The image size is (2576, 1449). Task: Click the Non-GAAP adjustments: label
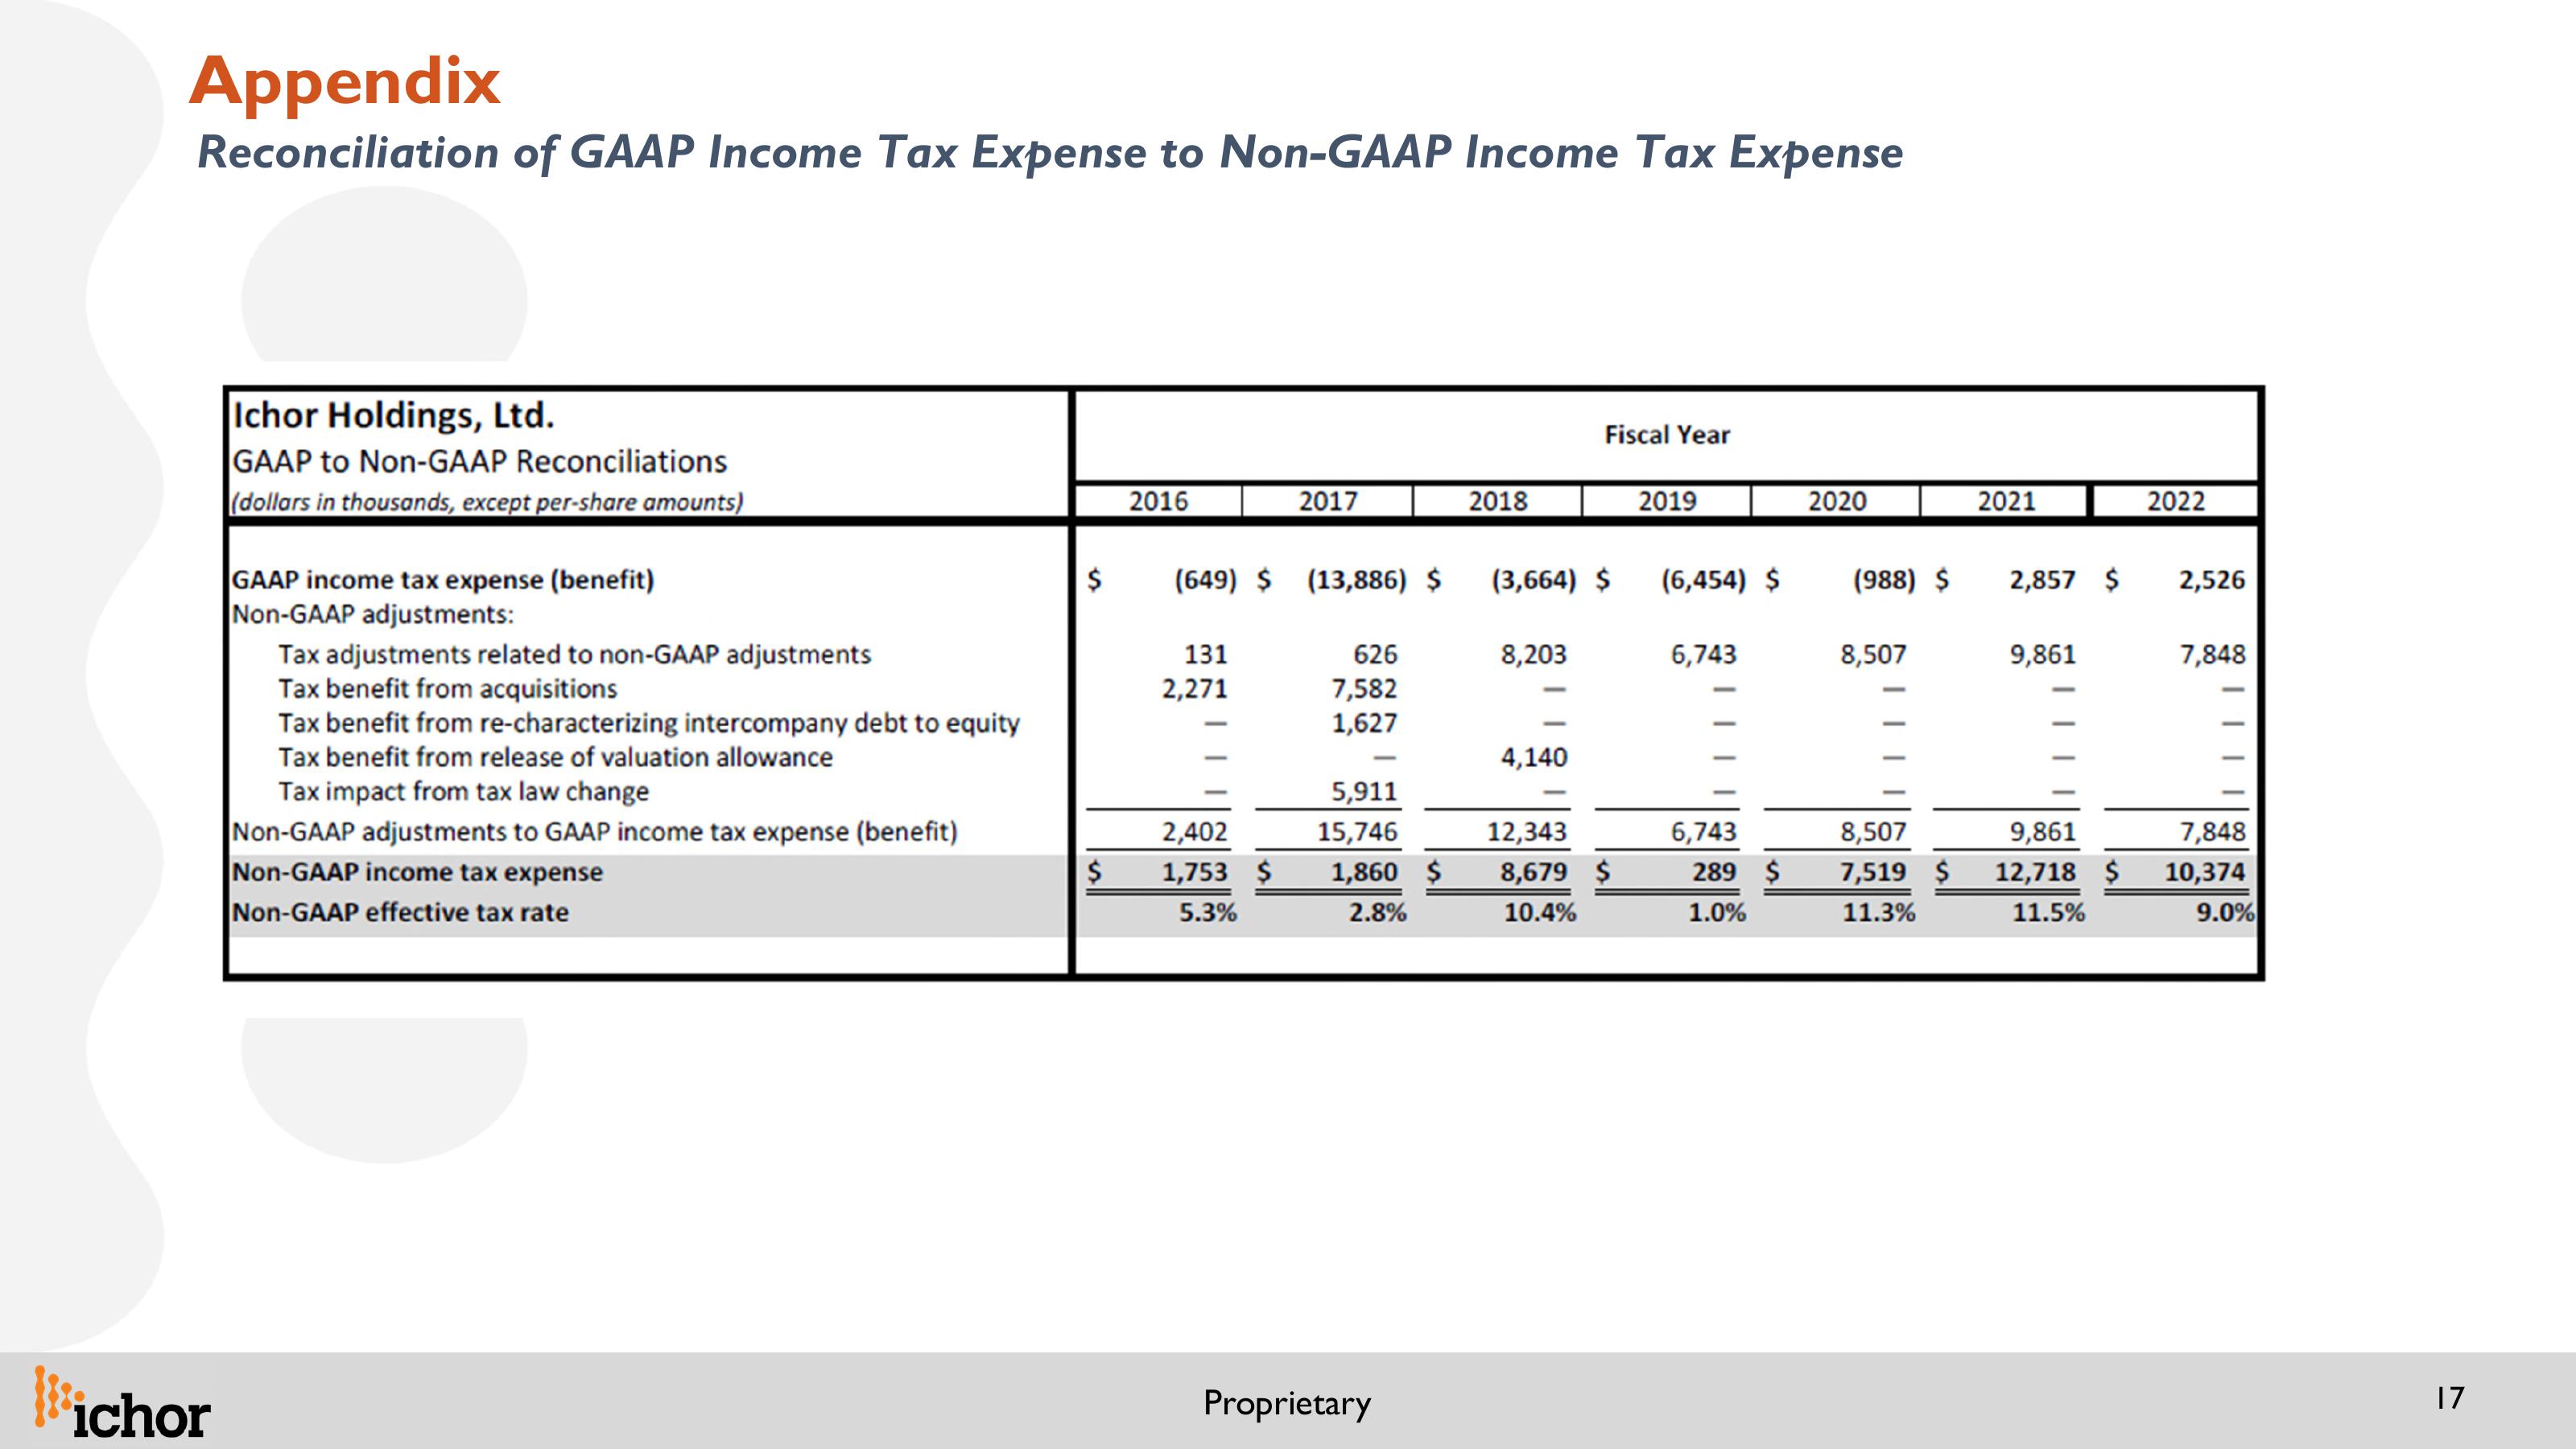pos(373,614)
